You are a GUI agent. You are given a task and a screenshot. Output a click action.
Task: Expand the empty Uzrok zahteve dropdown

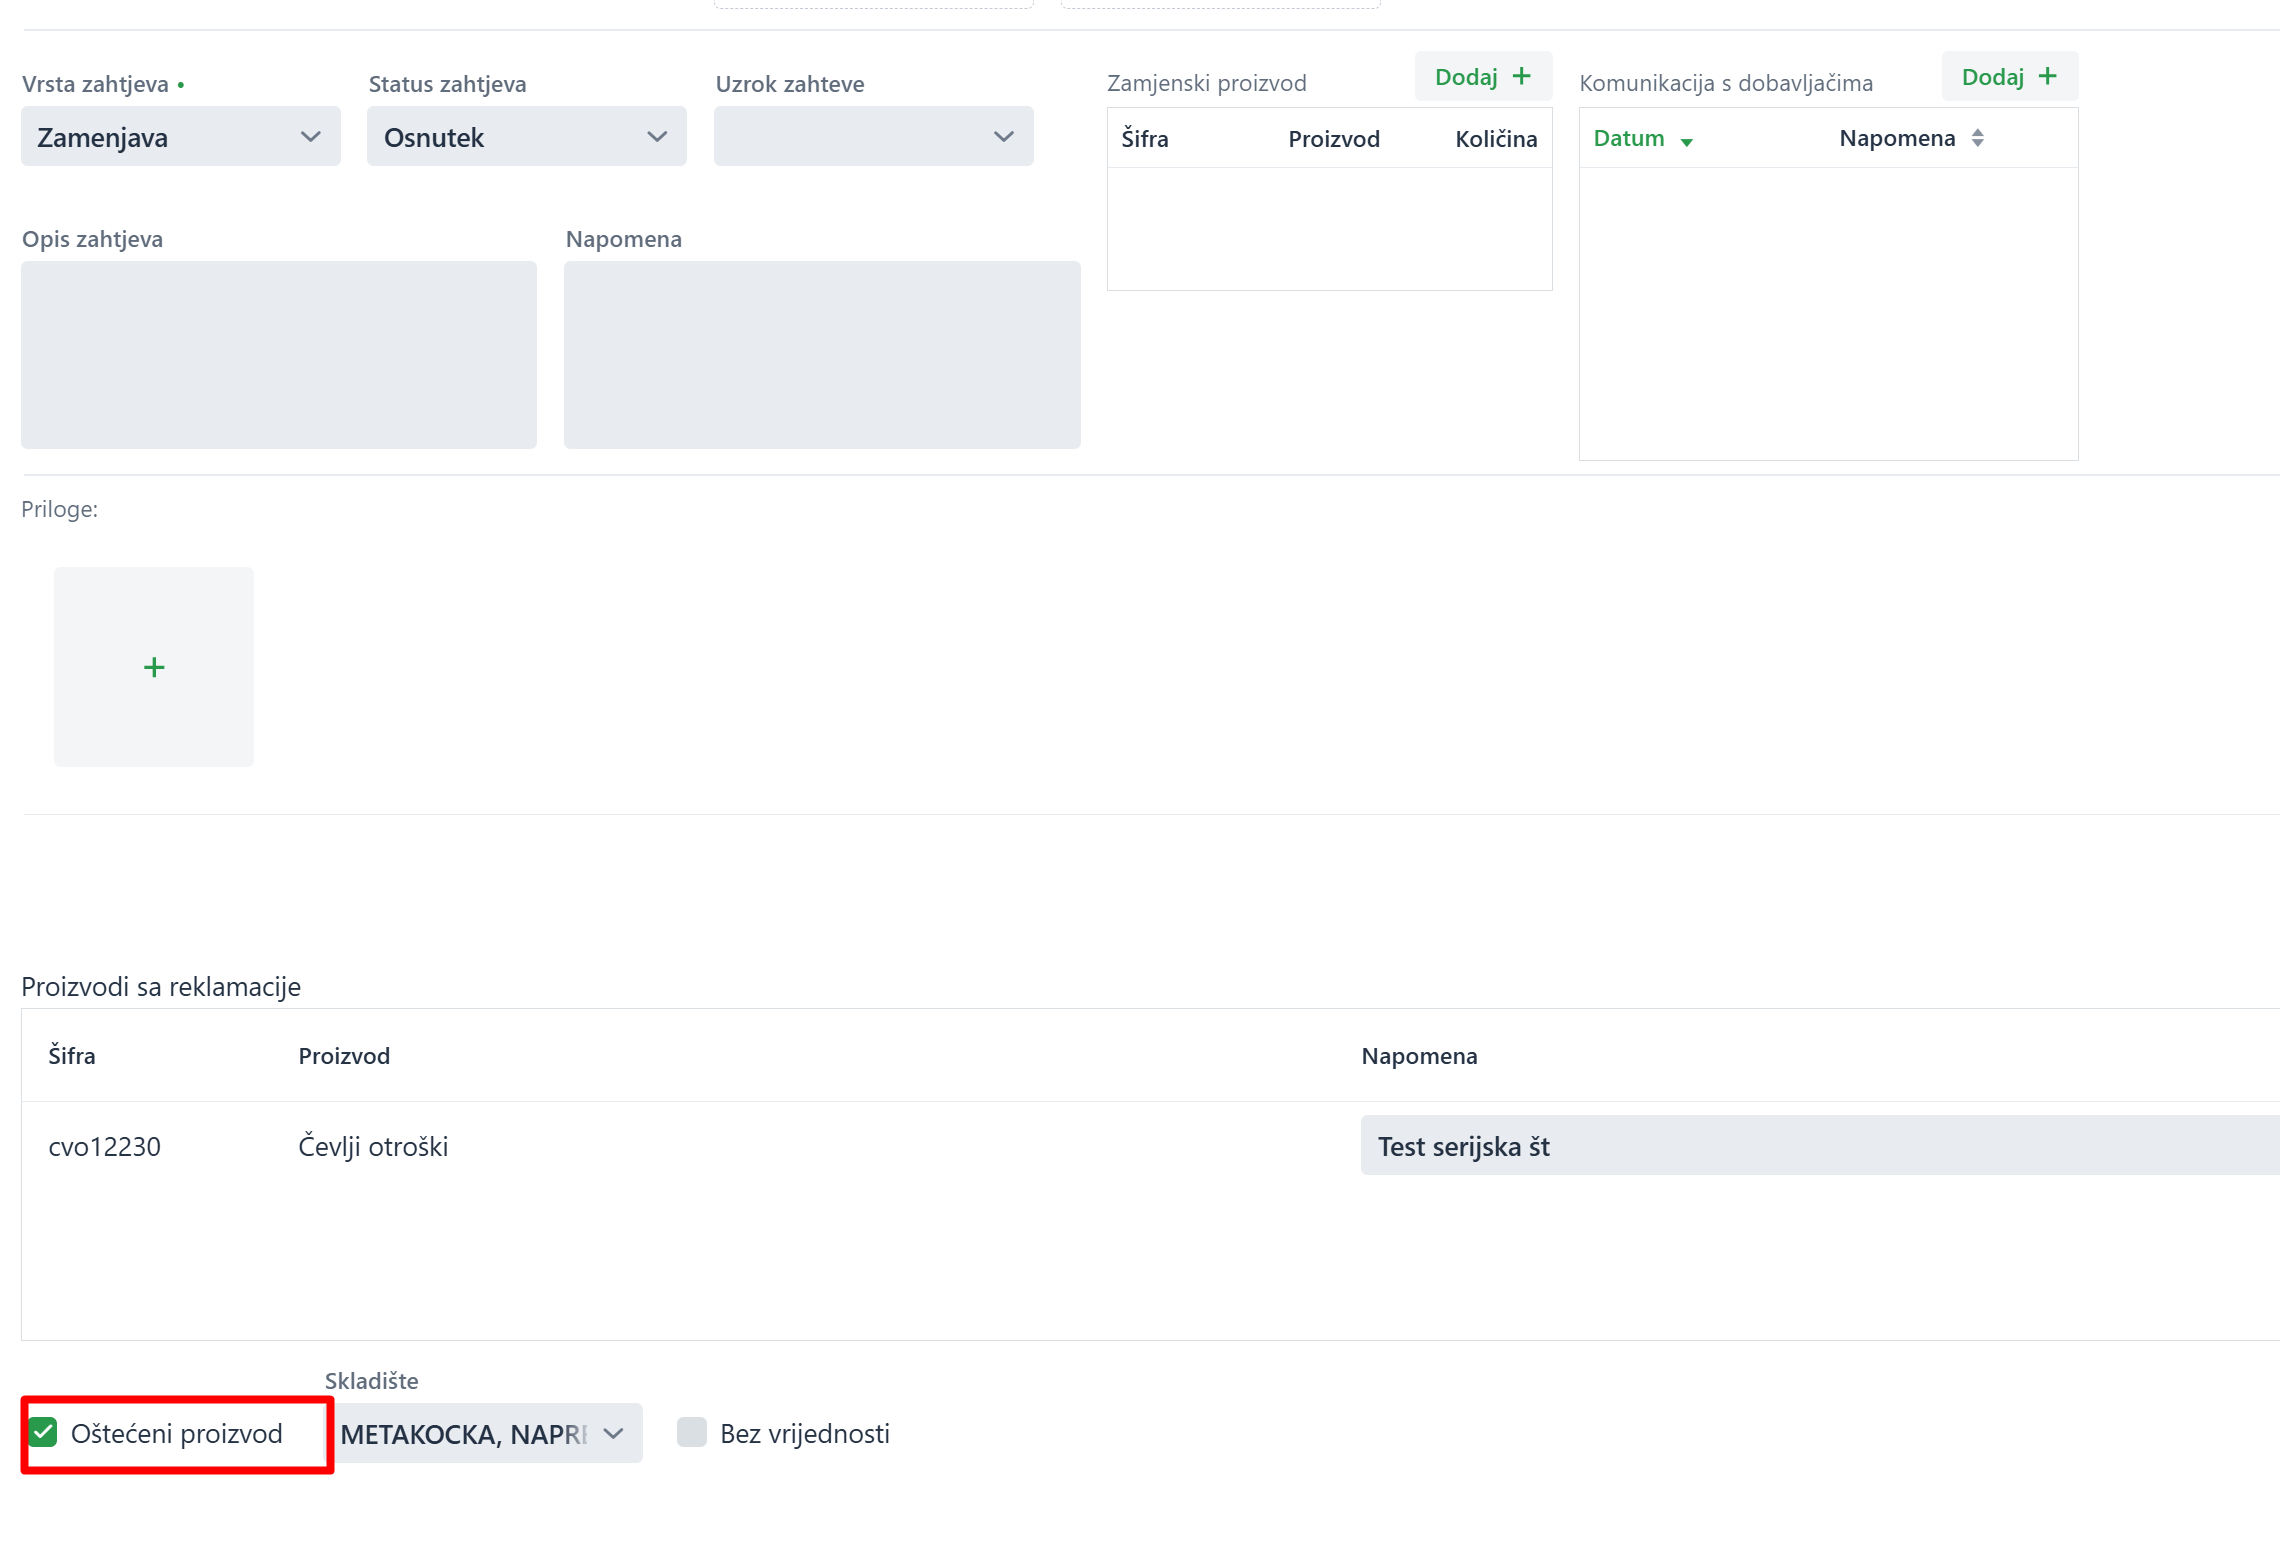[x=873, y=137]
